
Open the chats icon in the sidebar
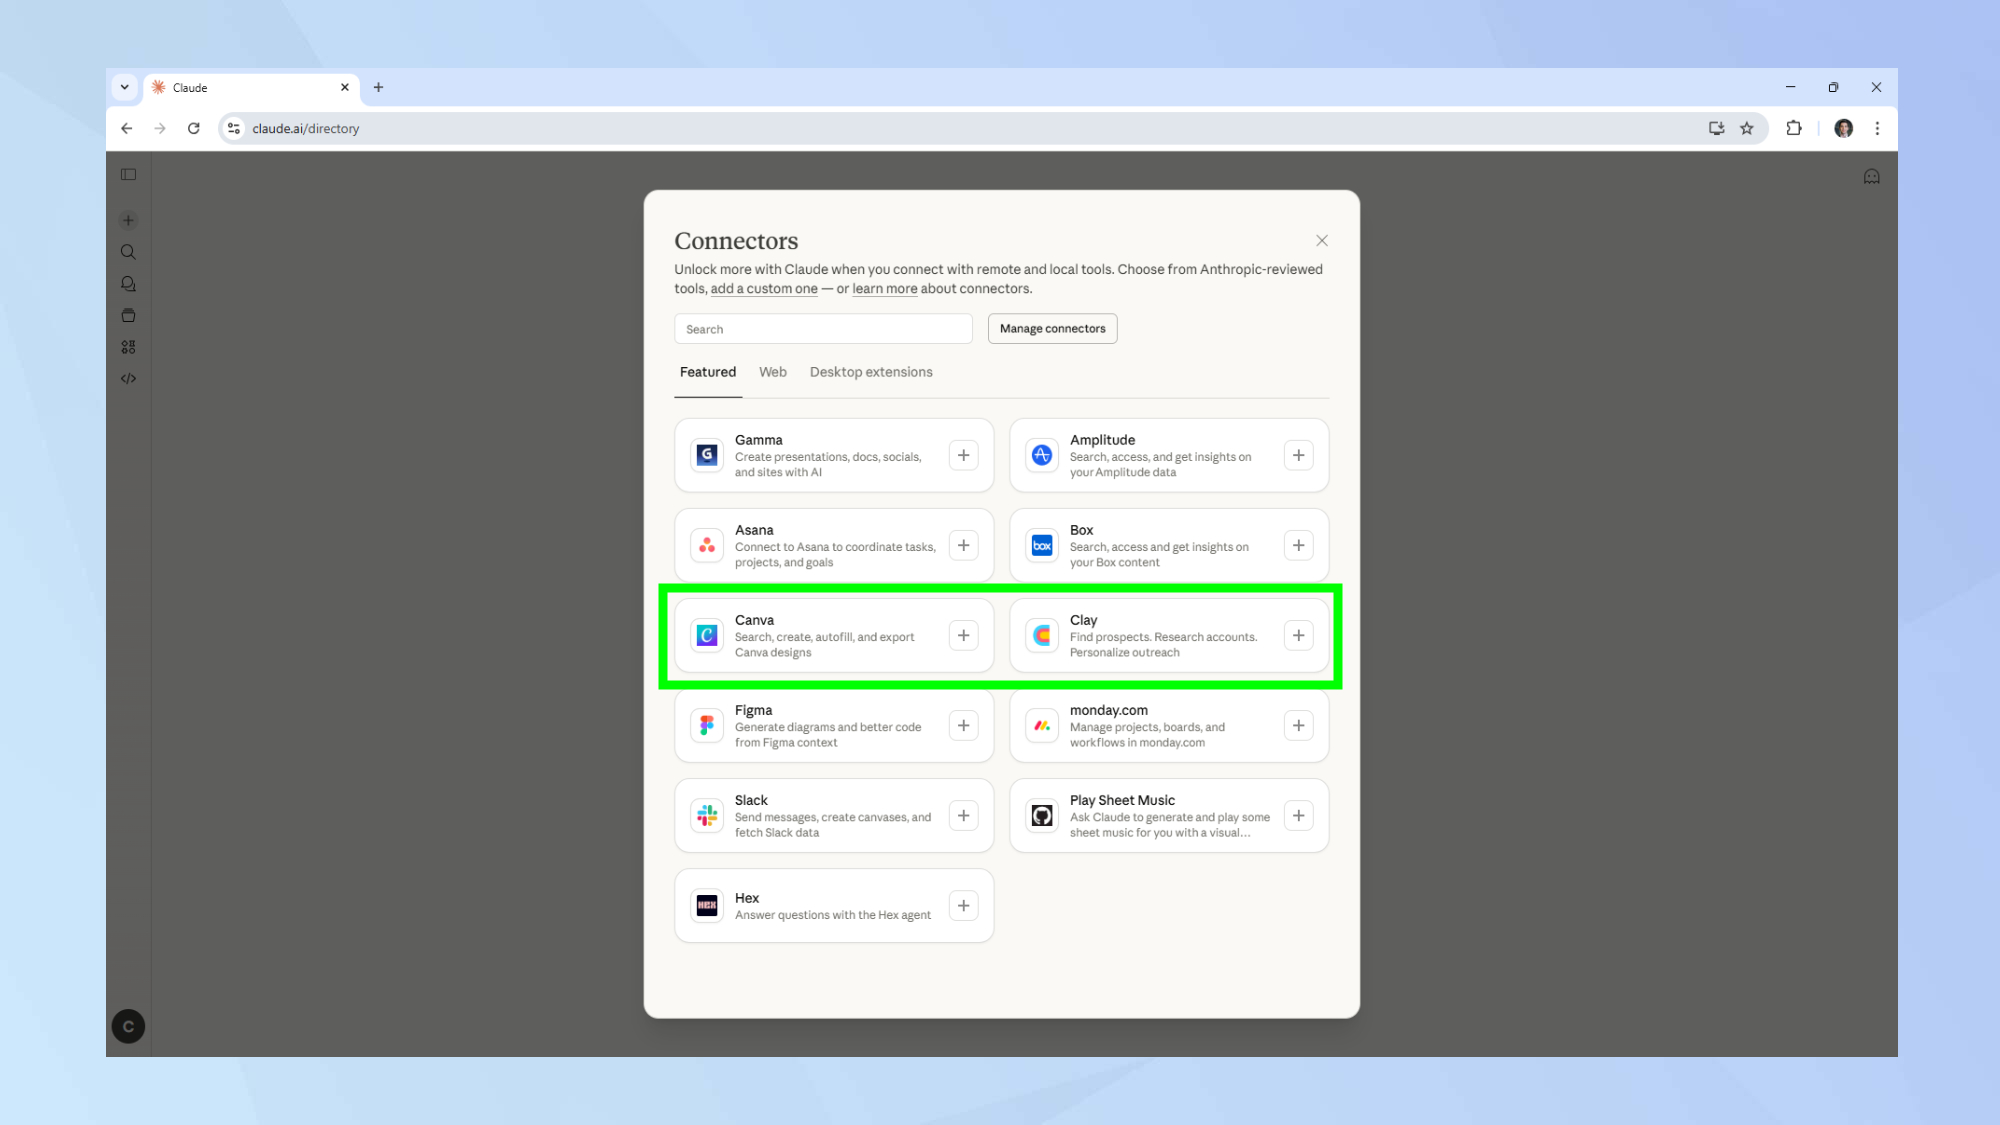(128, 283)
